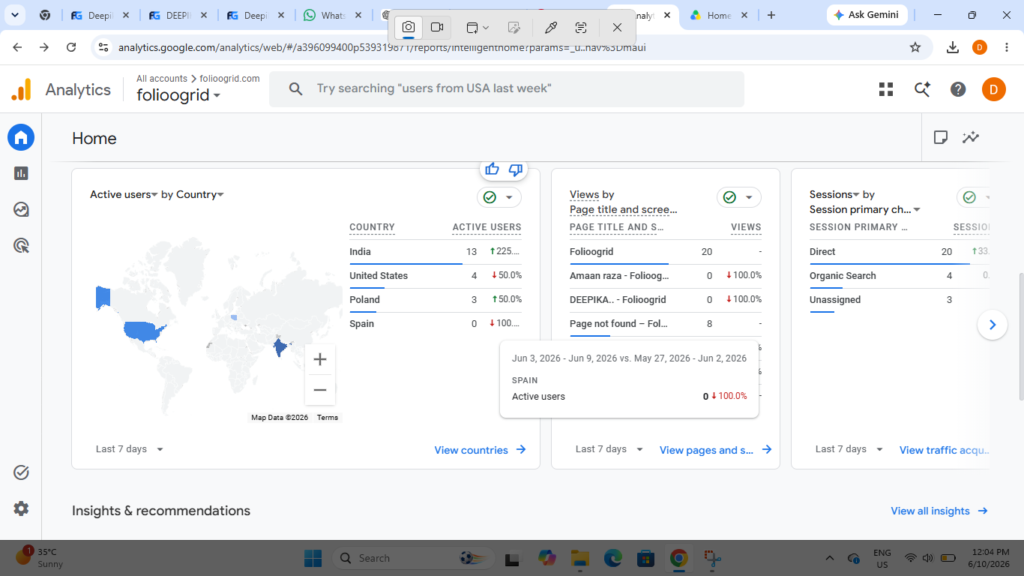Open the Insights trend line icon
This screenshot has height=576, width=1024.
(970, 137)
